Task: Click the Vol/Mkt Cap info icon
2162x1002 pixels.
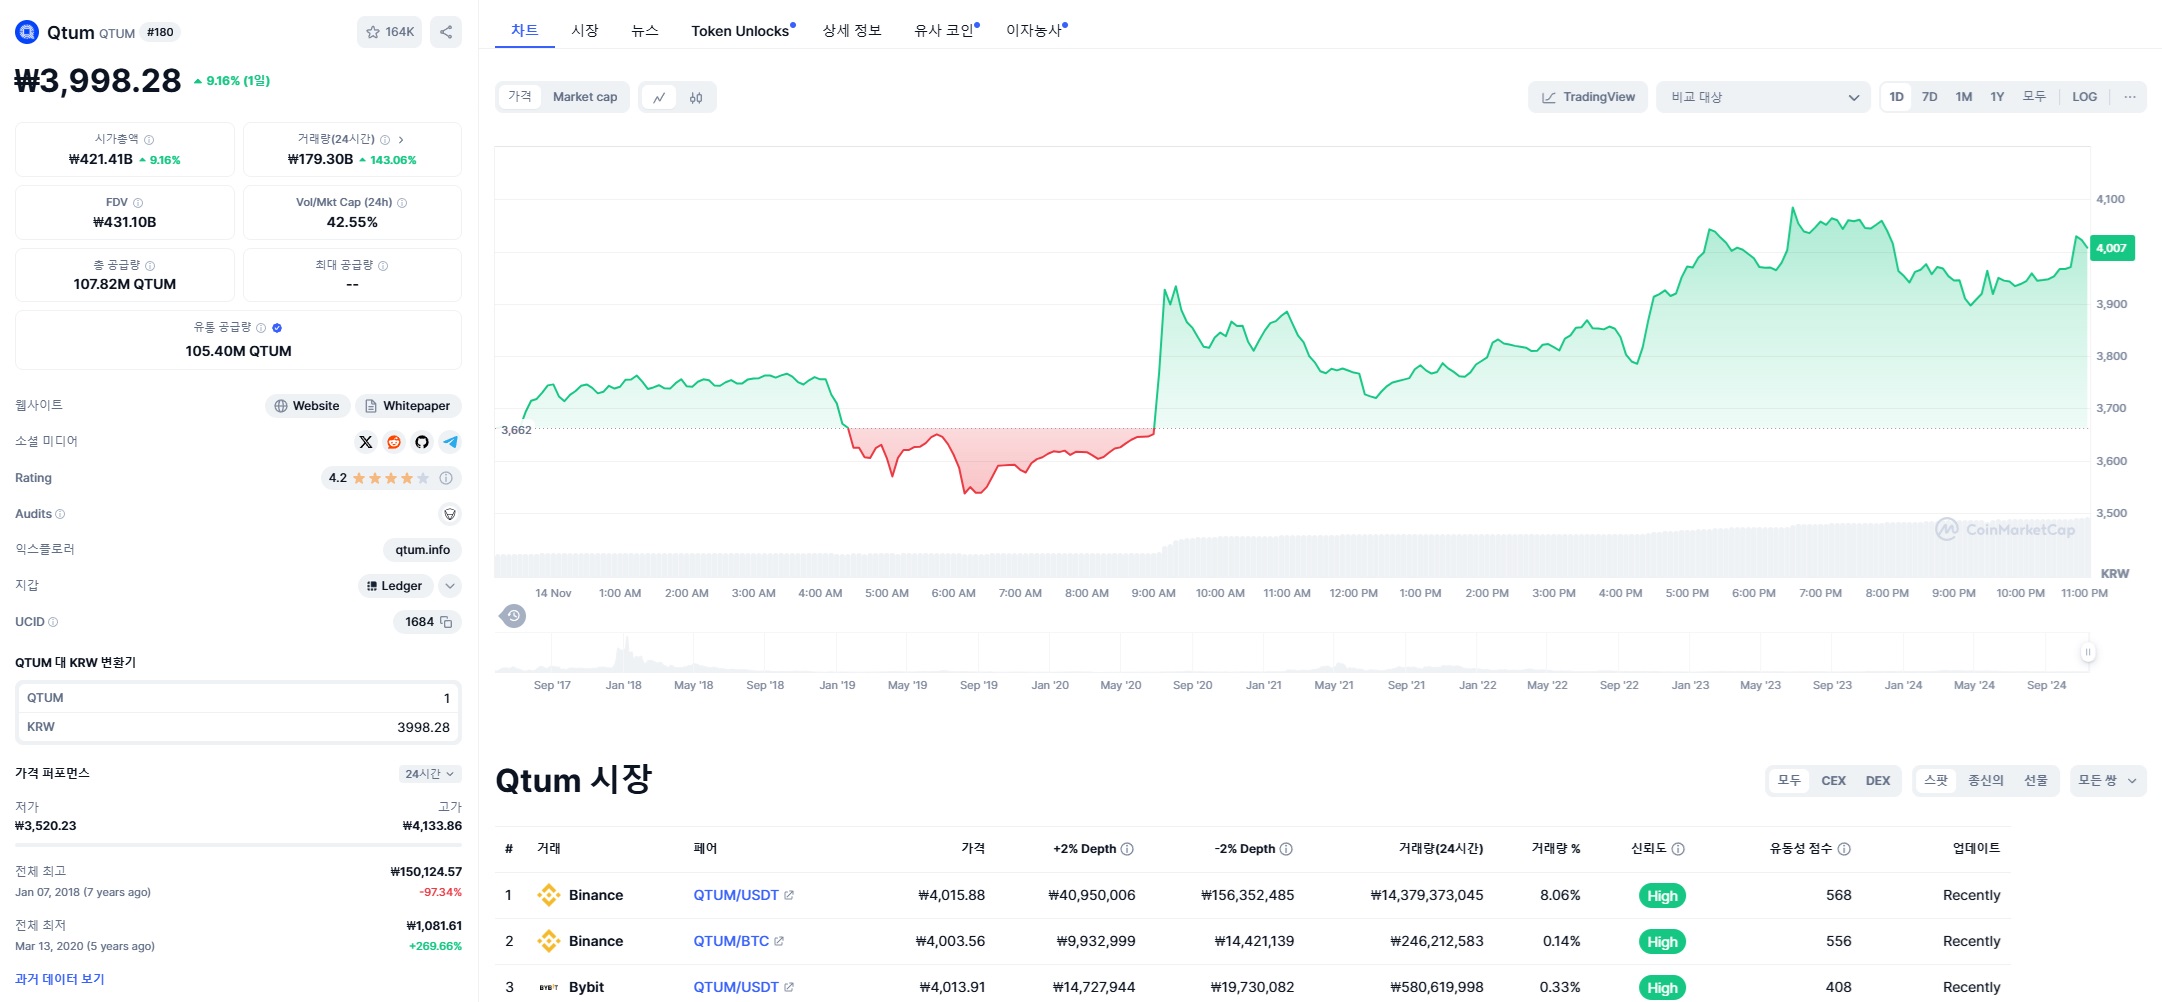Action: 402,203
